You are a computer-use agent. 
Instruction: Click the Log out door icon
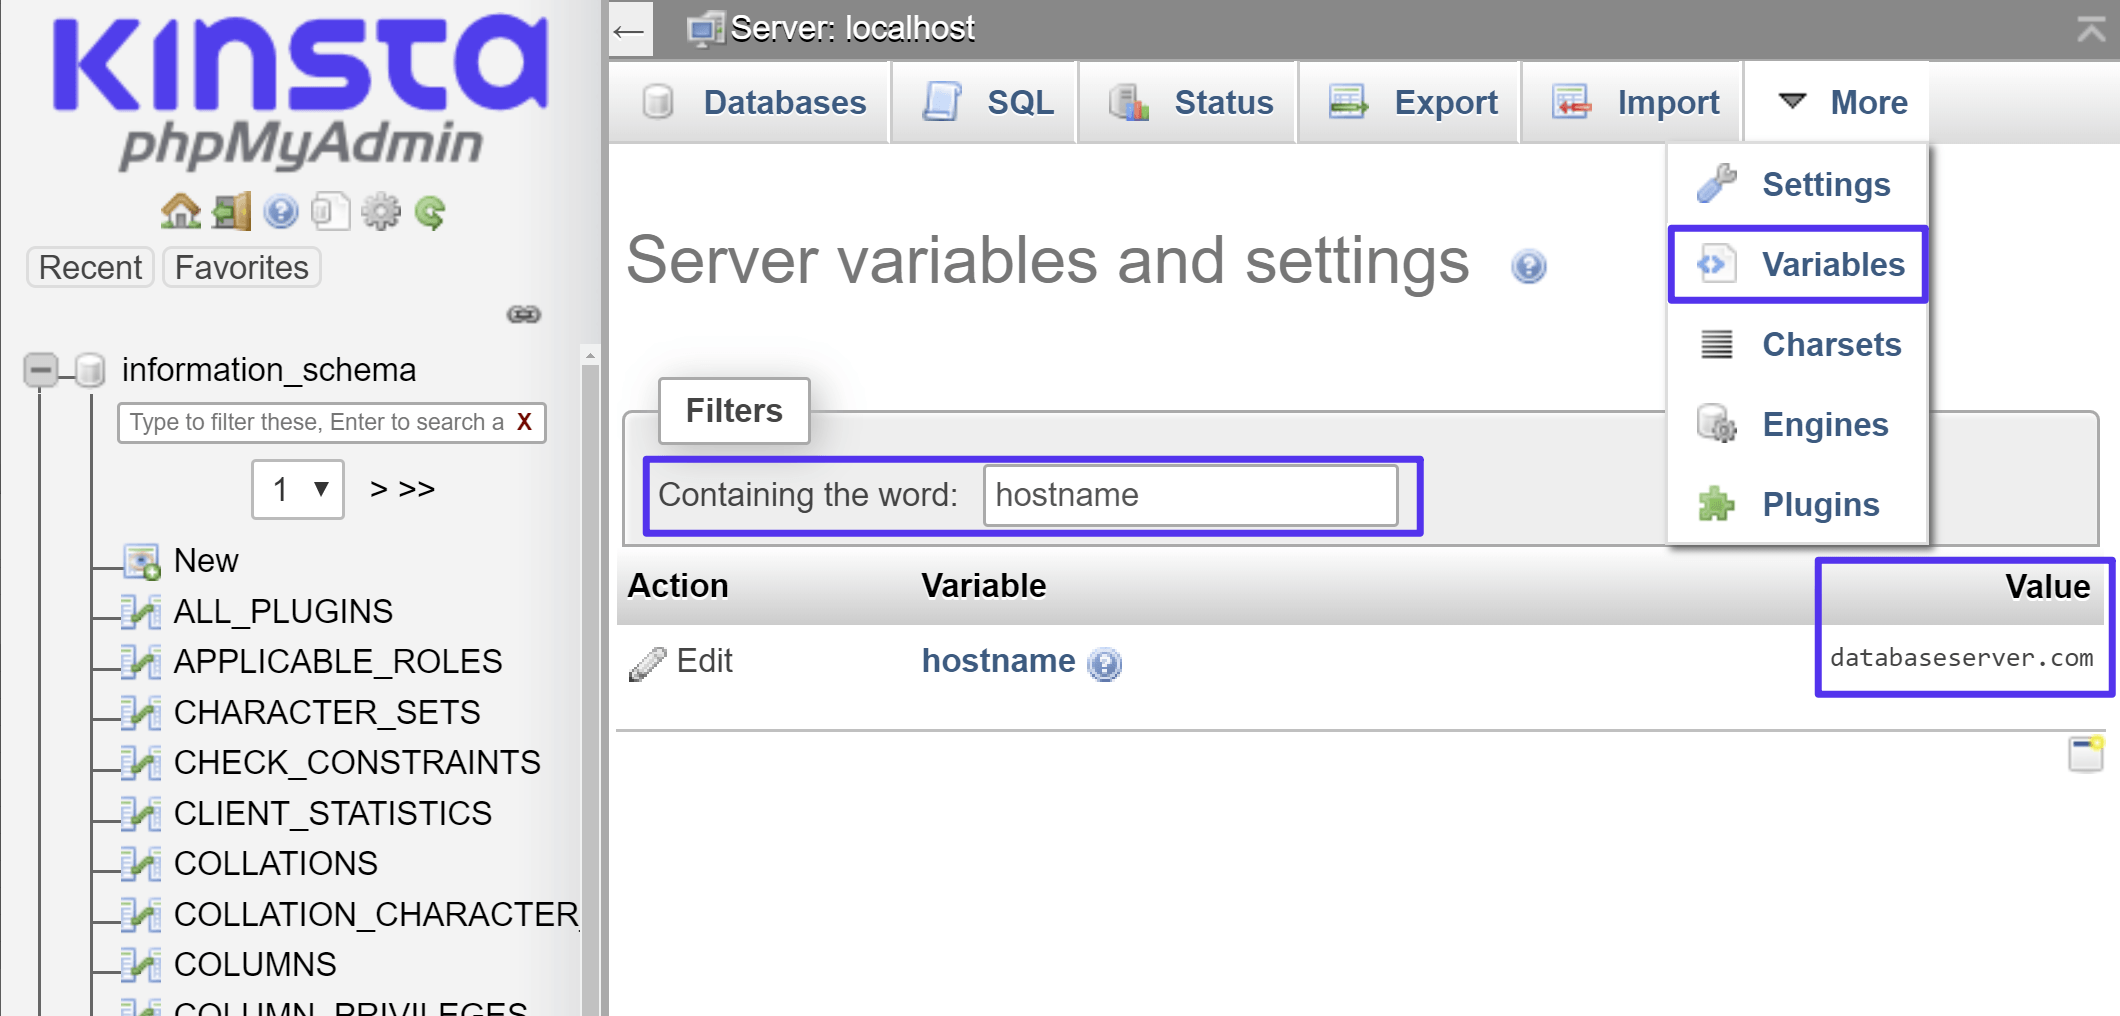[230, 211]
